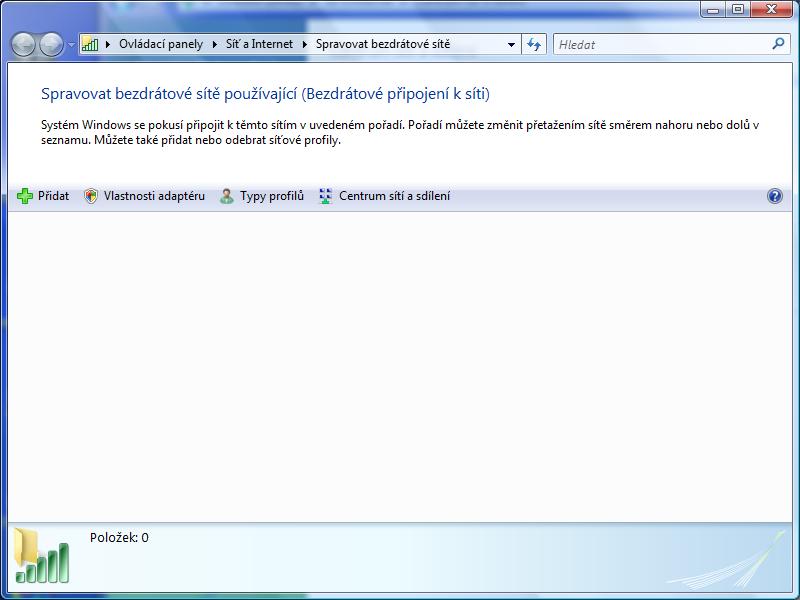This screenshot has height=600, width=800.
Task: Click into the Hledat search field
Action: click(660, 44)
